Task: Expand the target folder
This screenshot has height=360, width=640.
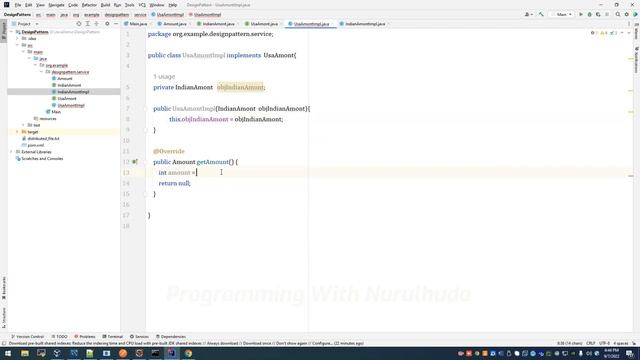Action: (x=18, y=132)
